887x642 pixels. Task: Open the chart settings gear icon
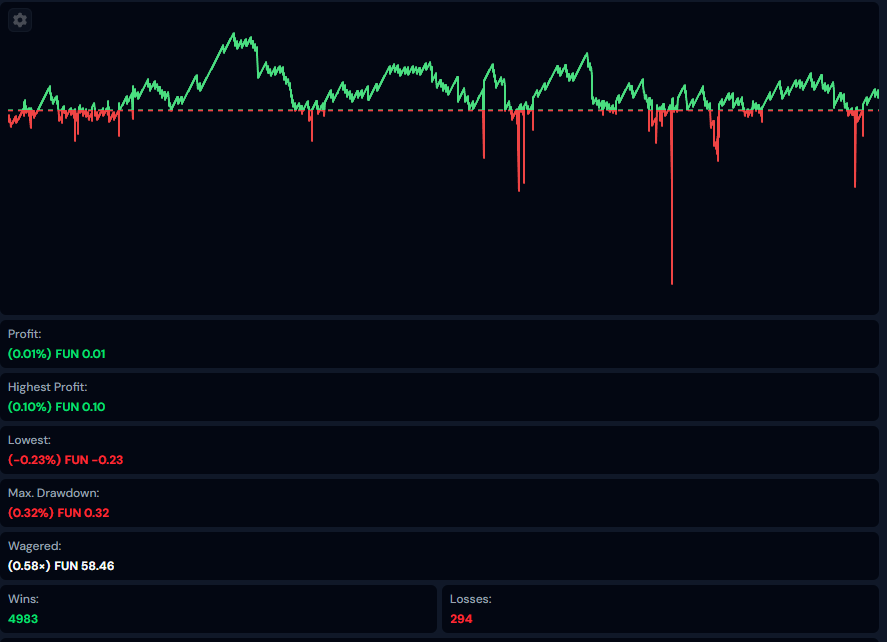[x=20, y=20]
